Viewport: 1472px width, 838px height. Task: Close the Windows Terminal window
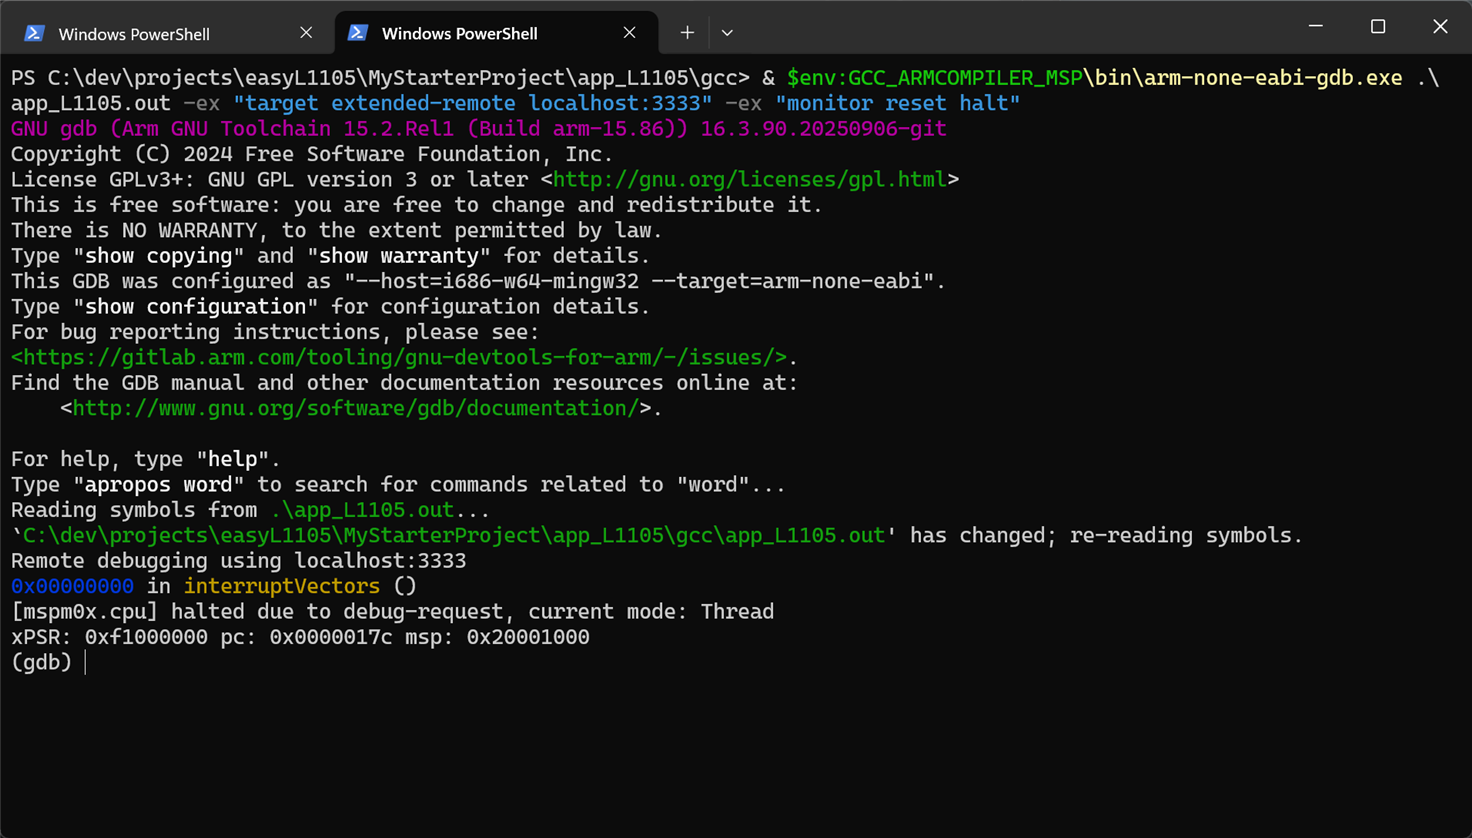pyautogui.click(x=1440, y=26)
